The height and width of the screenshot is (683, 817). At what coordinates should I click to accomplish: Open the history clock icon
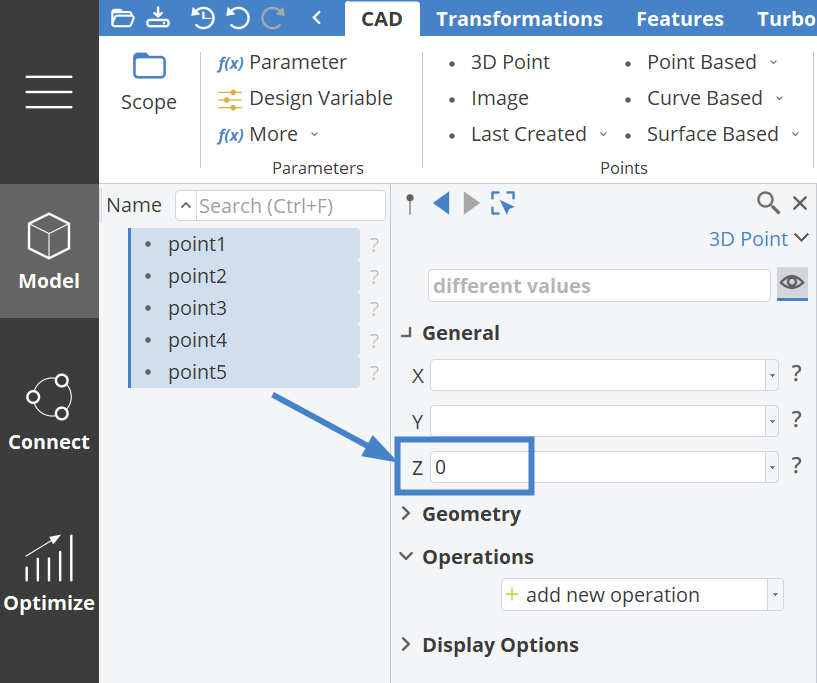(203, 18)
